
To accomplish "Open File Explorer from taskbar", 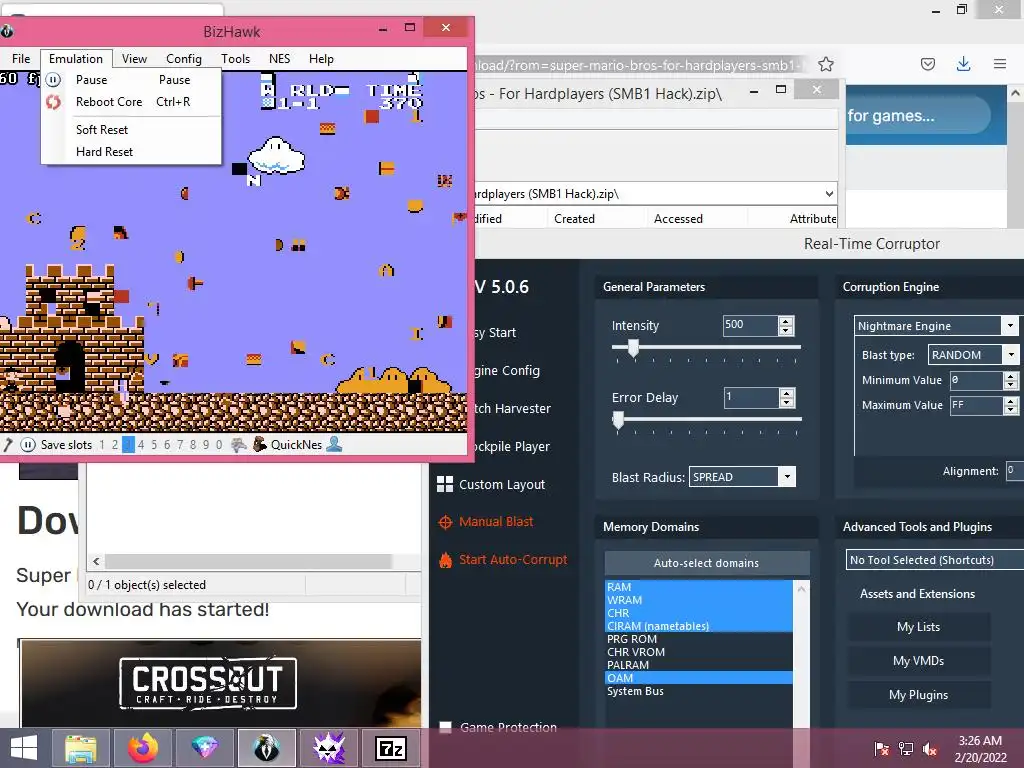I will [x=80, y=748].
